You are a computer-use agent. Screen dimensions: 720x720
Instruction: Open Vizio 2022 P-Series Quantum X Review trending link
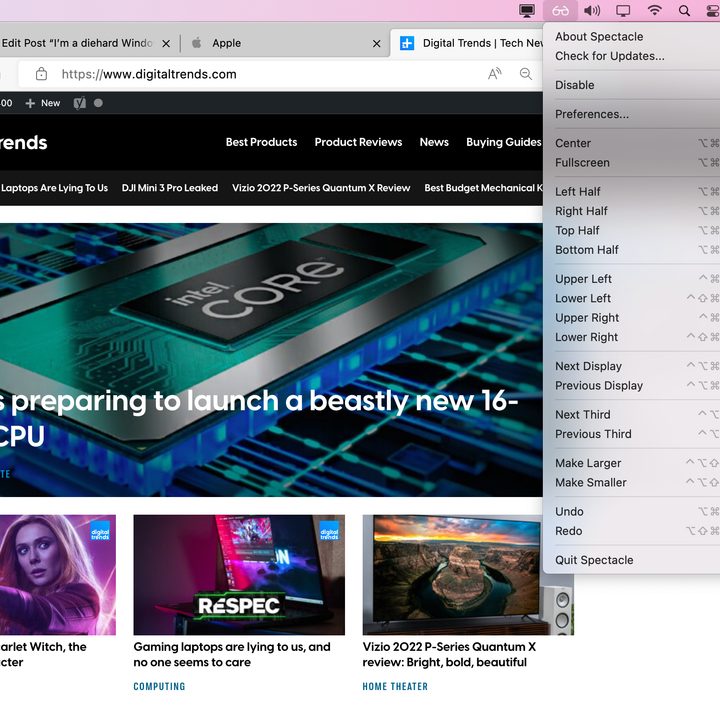321,188
